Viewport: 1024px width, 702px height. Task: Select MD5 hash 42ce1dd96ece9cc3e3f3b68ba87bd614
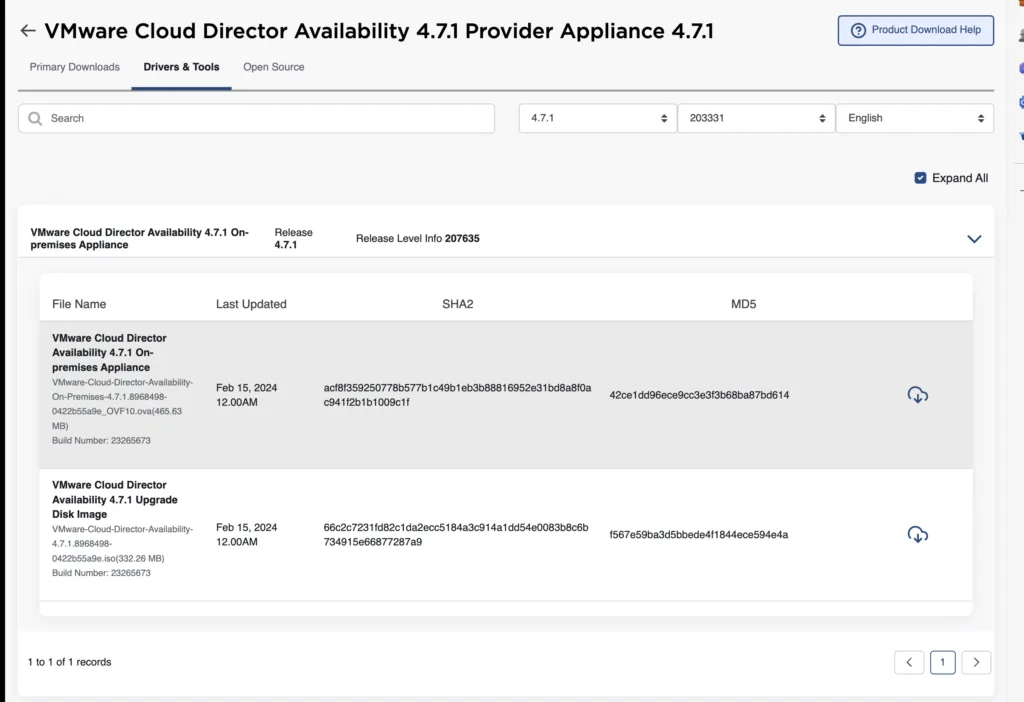(x=699, y=394)
